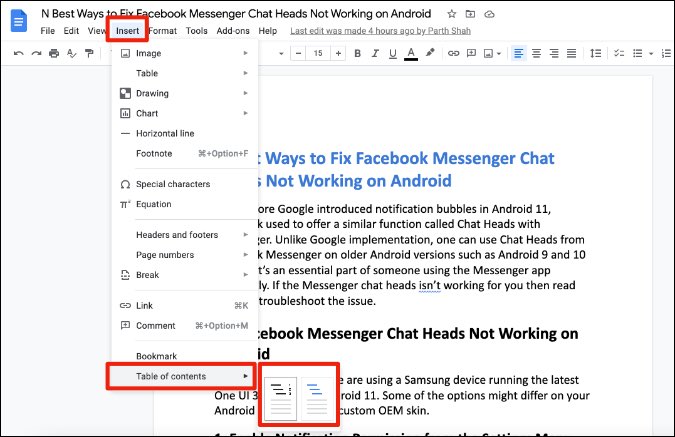Image resolution: width=675 pixels, height=437 pixels.
Task: Open the Google Docs home icon
Action: coord(18,21)
